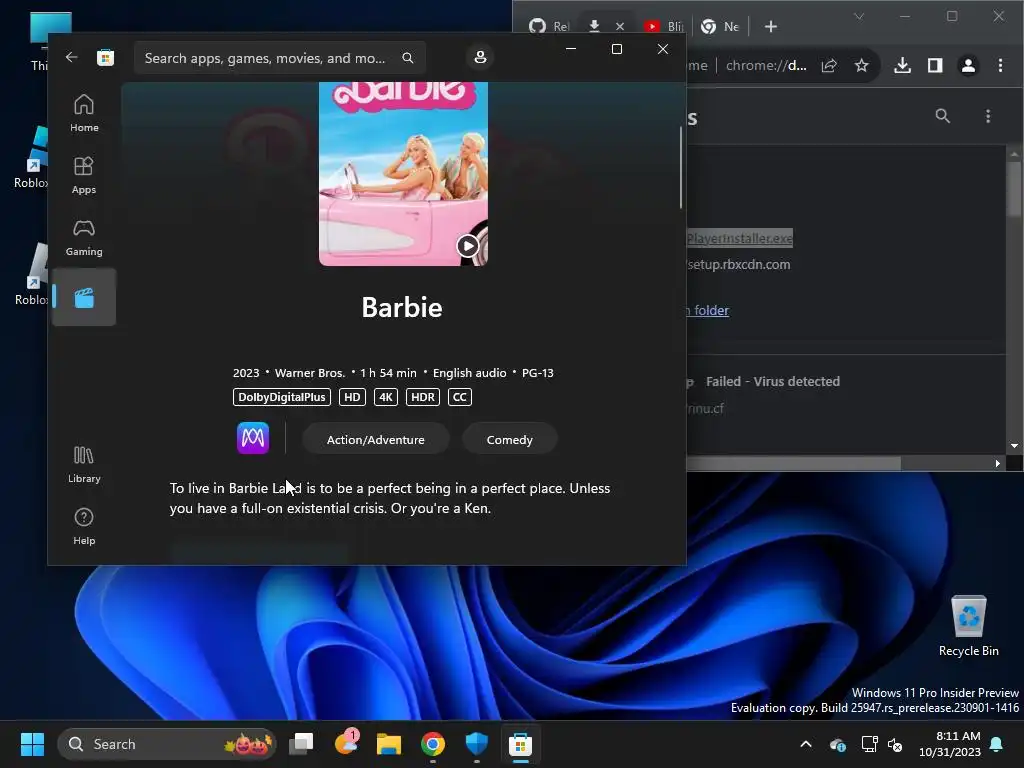Switch to the Downloads tab in Chrome

[594, 26]
